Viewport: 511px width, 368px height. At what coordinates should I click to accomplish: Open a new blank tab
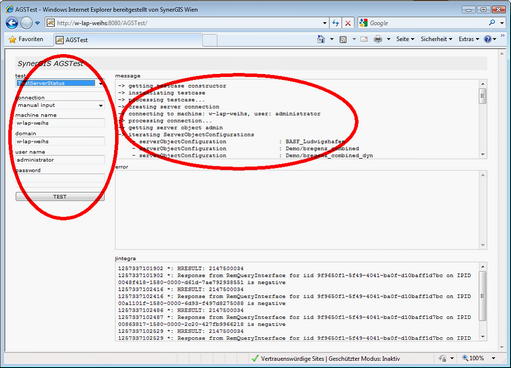(210, 40)
